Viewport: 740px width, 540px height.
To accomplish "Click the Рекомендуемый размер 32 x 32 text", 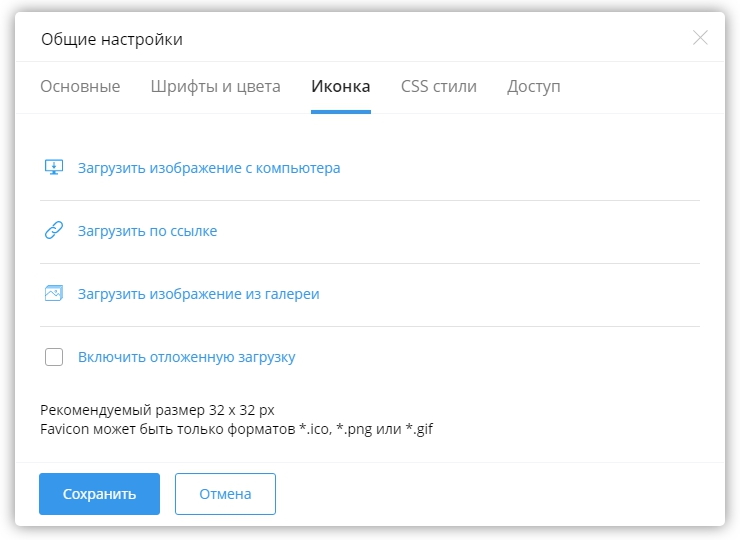I will point(157,411).
